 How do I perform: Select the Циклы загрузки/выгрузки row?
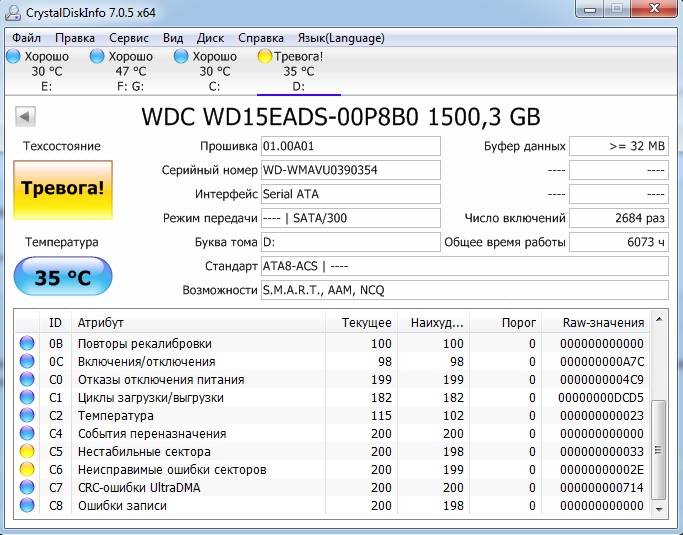pyautogui.click(x=332, y=397)
